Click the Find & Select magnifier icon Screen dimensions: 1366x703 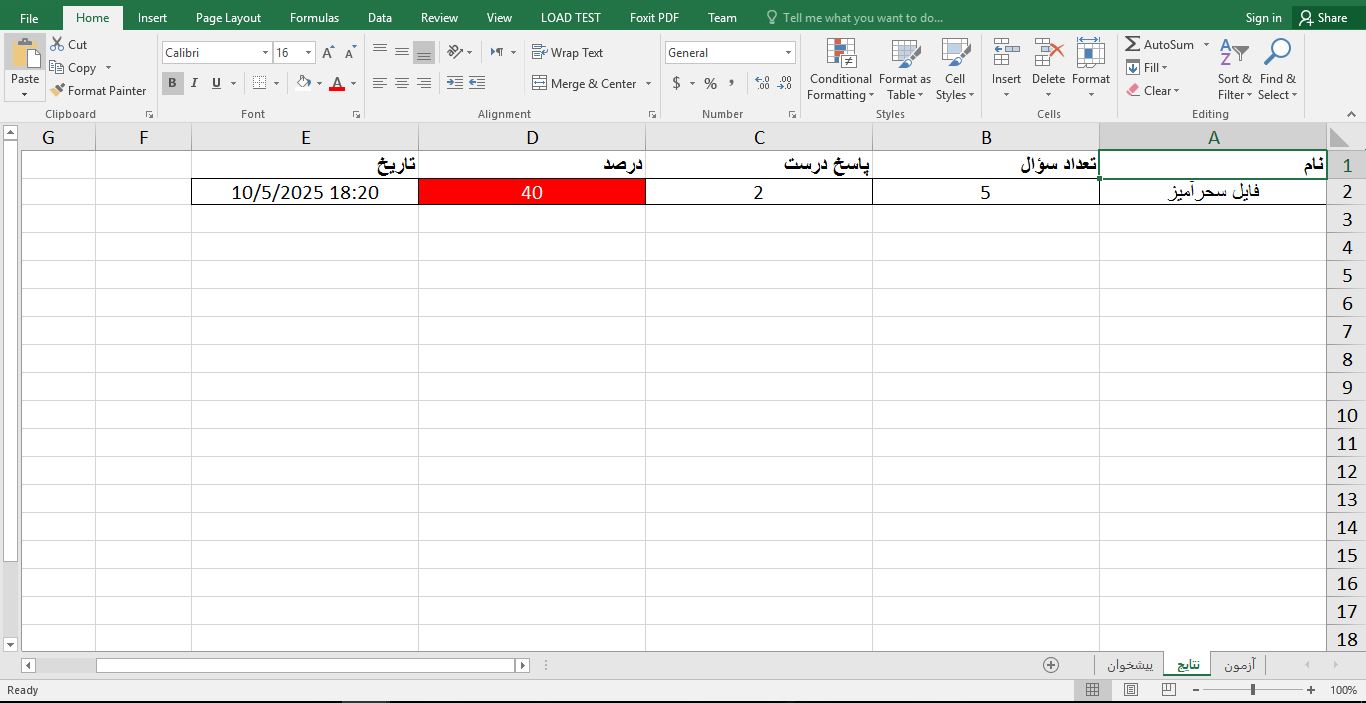1277,53
